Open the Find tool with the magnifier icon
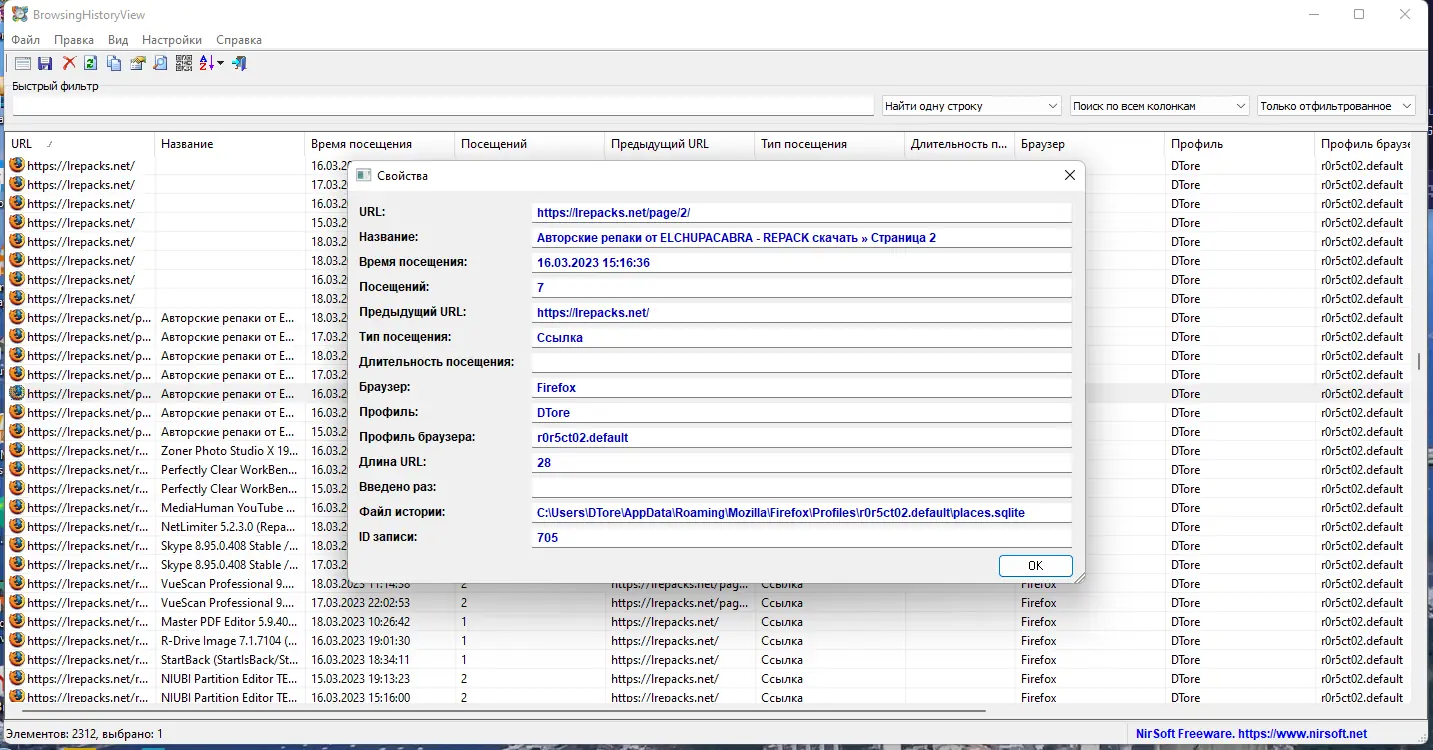The height and width of the screenshot is (750, 1433). point(160,64)
